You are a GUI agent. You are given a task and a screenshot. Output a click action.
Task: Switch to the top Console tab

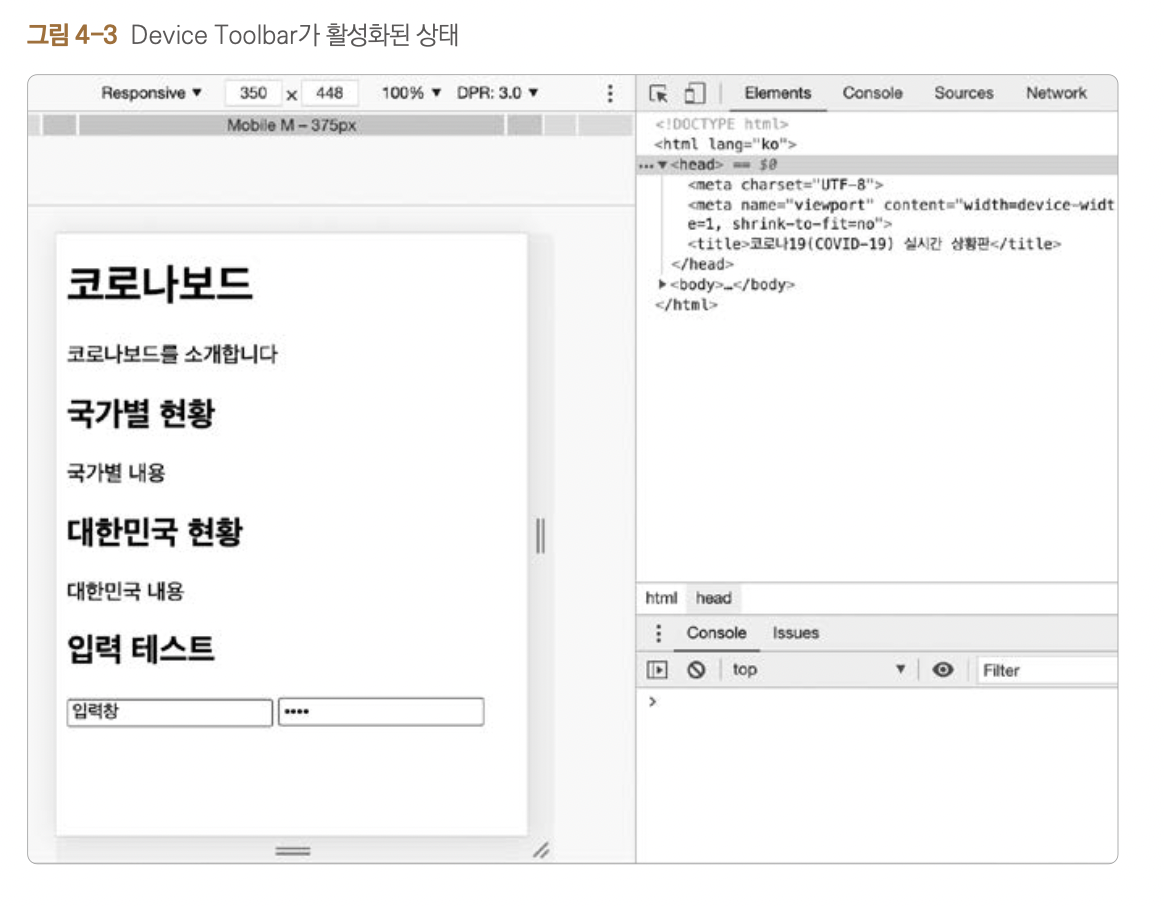872,94
